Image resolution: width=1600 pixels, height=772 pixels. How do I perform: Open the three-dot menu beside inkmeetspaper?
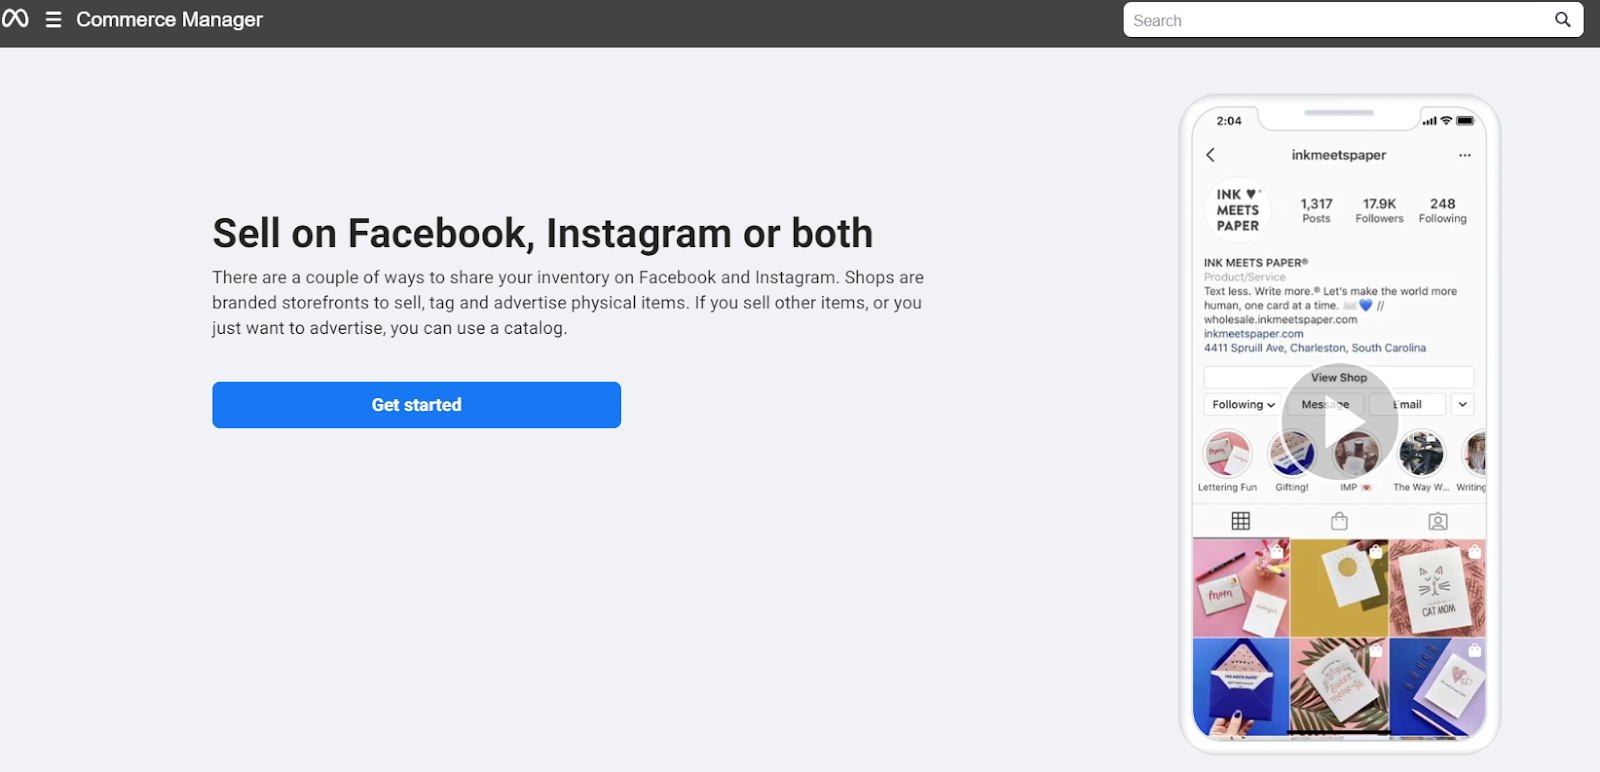click(x=1464, y=155)
